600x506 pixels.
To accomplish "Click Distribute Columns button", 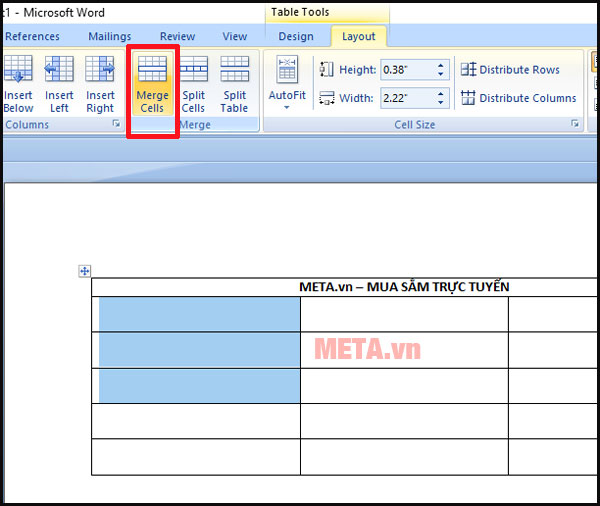I will pyautogui.click(x=518, y=98).
